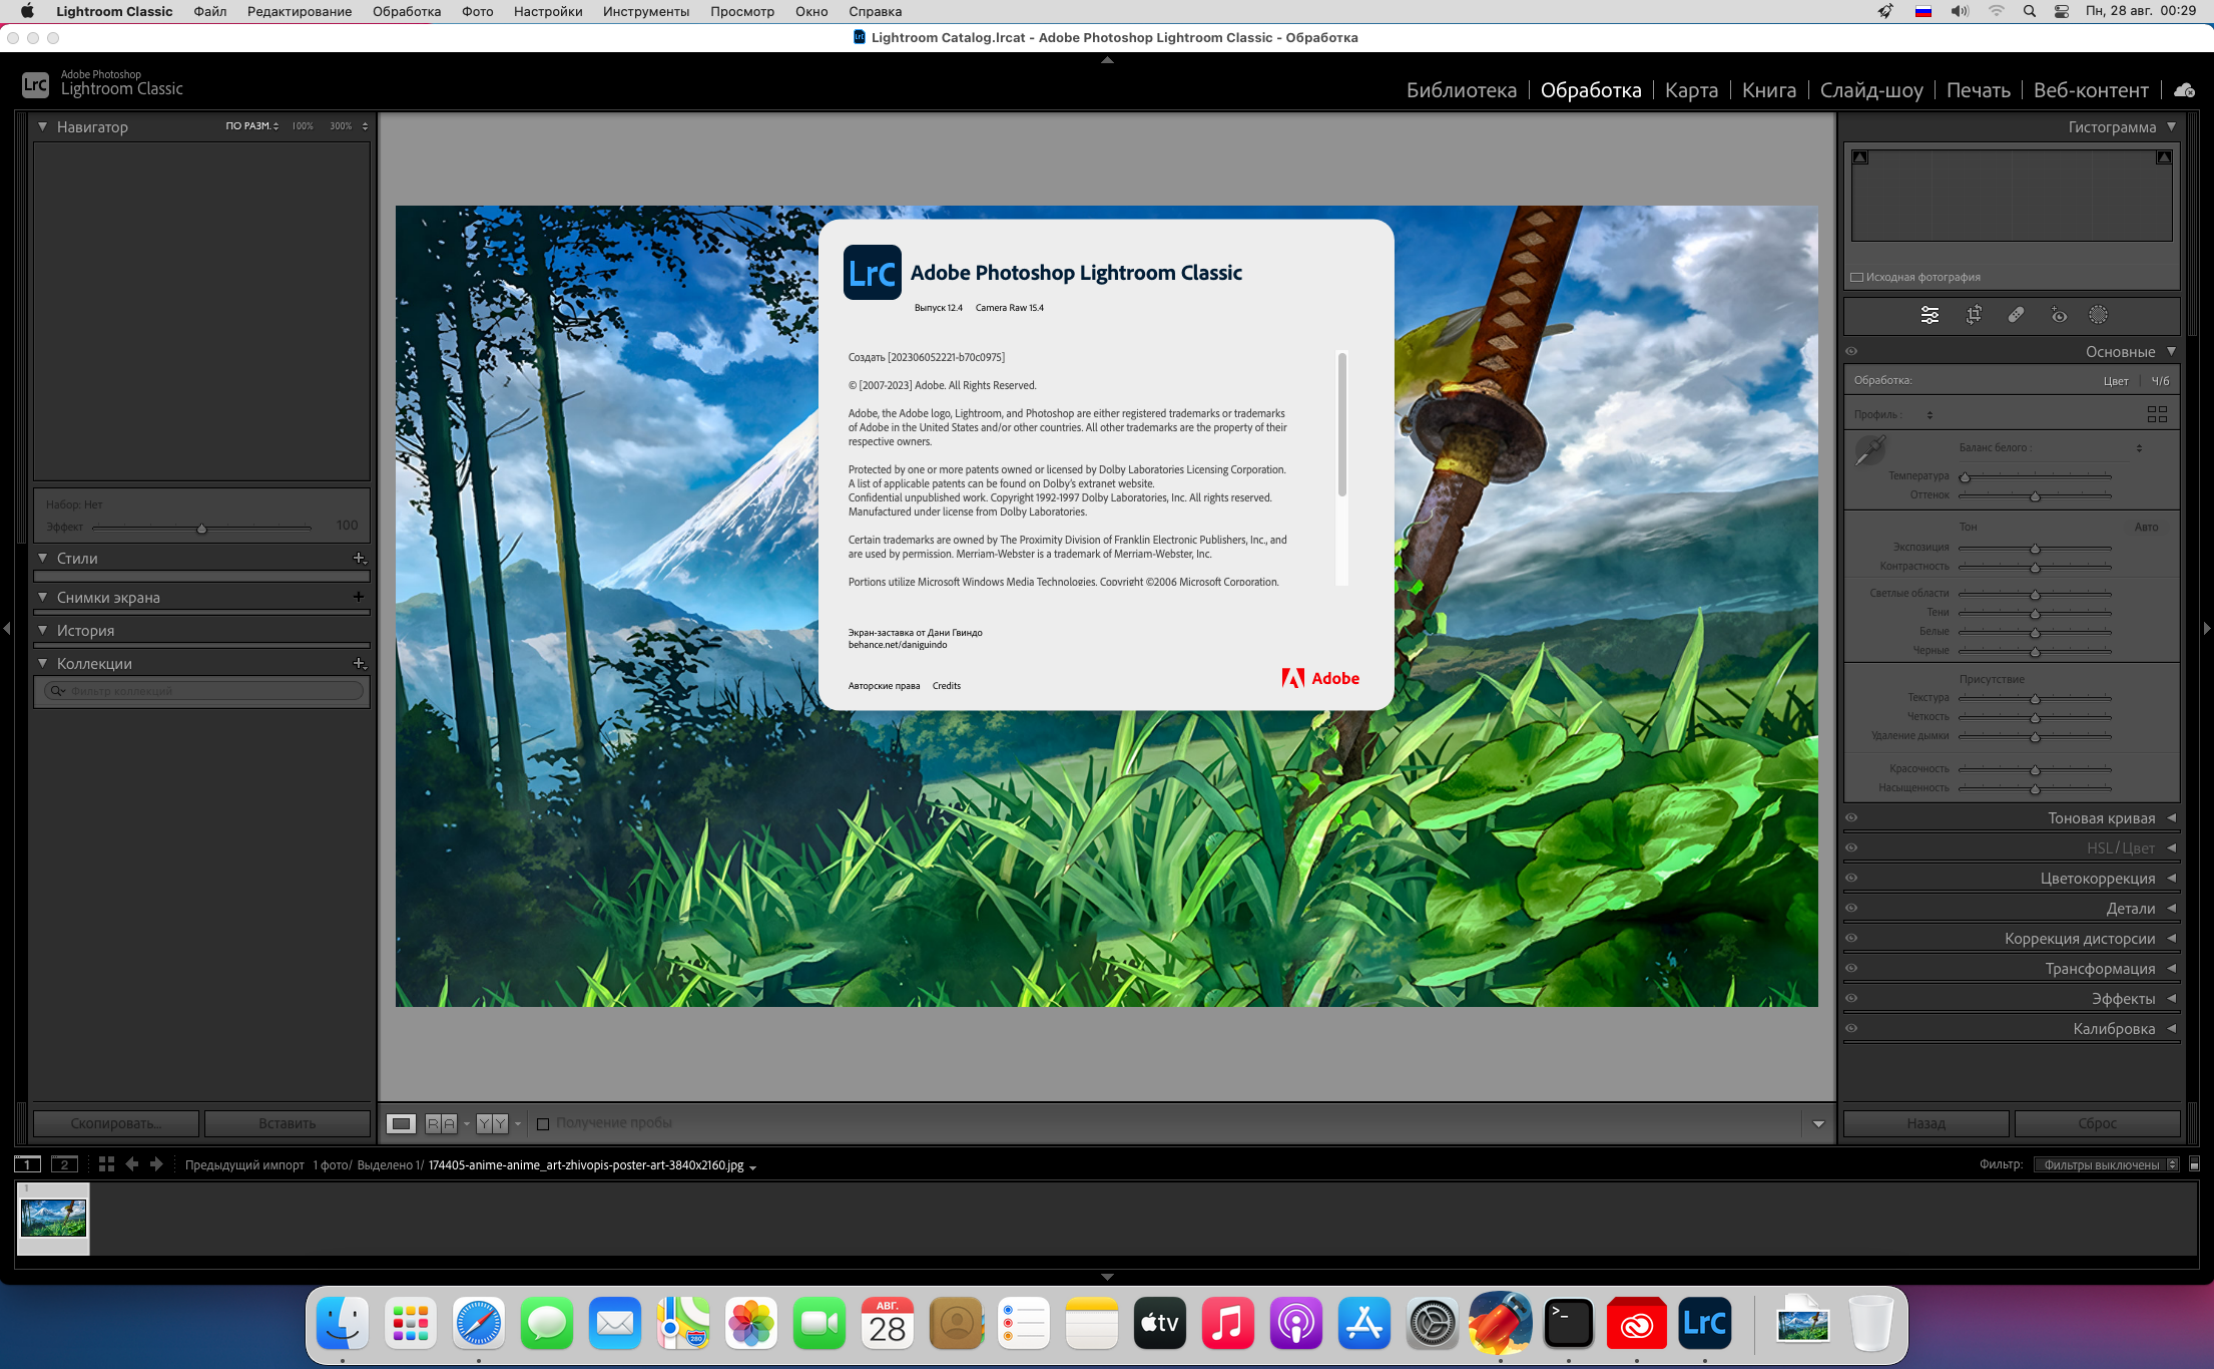Click the Экспозиция slider handle
Screen dimensions: 2214x1369
[2034, 548]
